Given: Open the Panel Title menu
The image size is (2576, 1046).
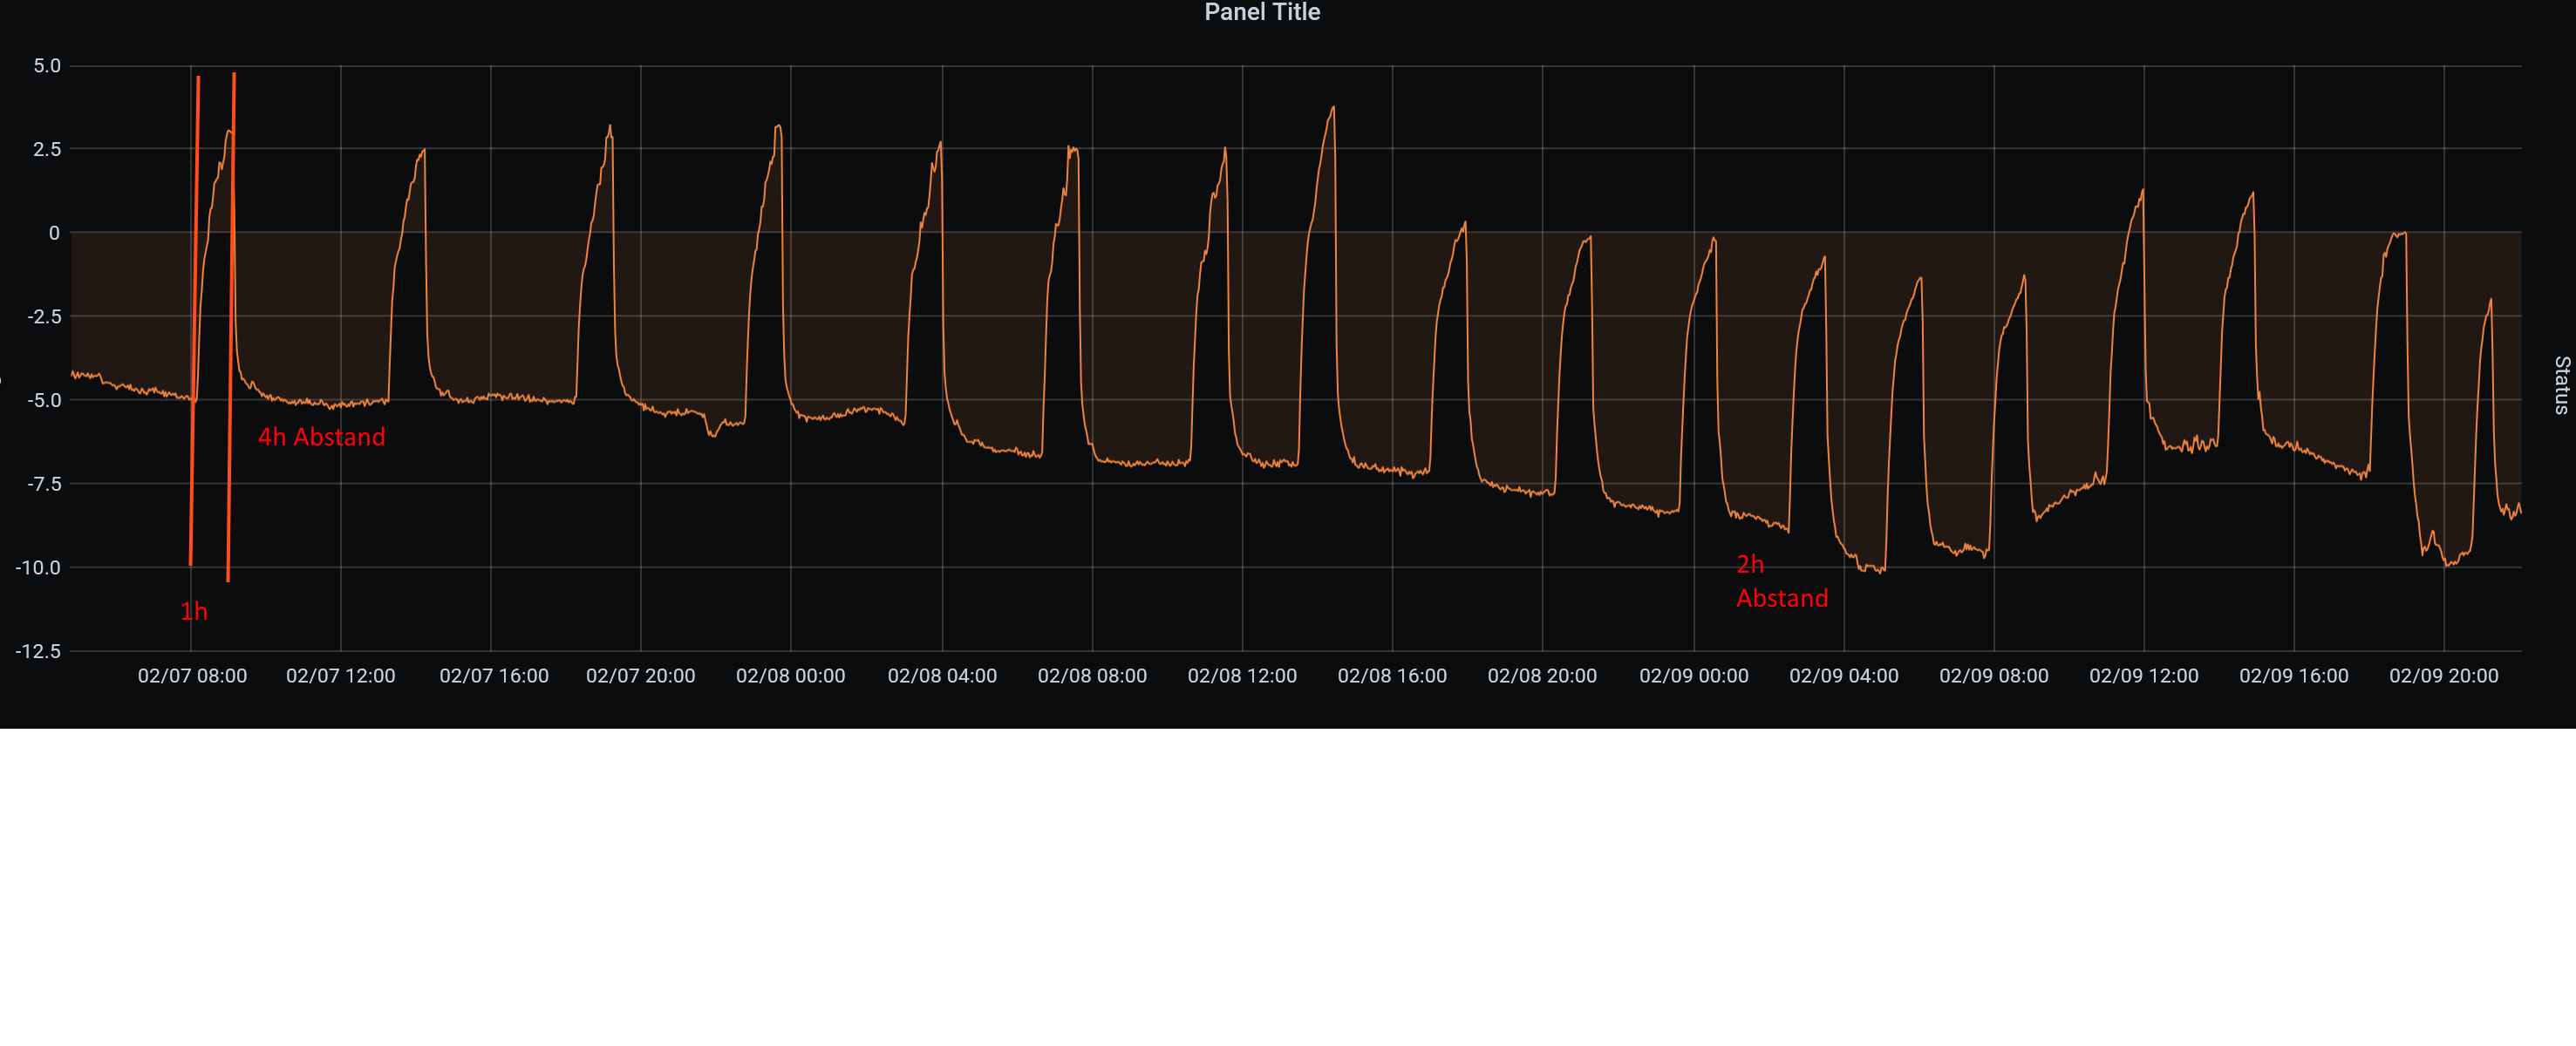Looking at the screenshot, I should 1261,12.
